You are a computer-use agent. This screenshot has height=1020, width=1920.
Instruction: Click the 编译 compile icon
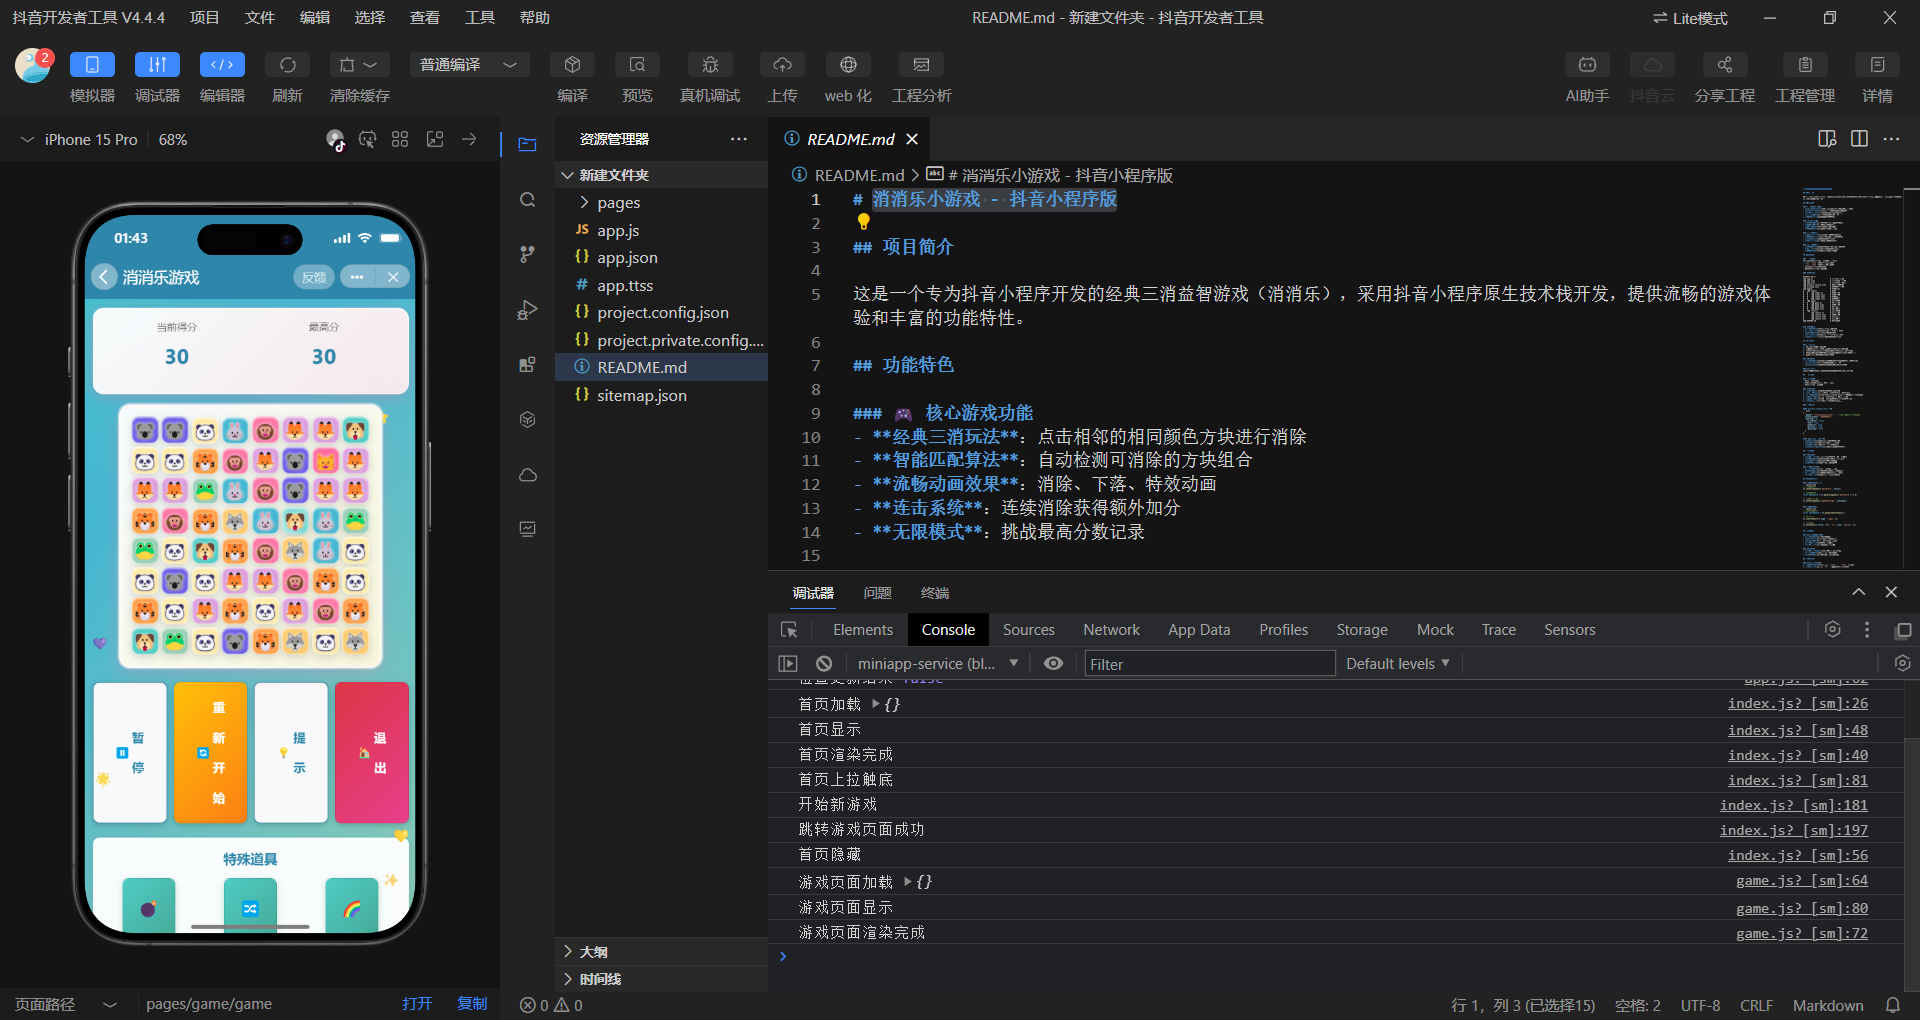tap(572, 65)
